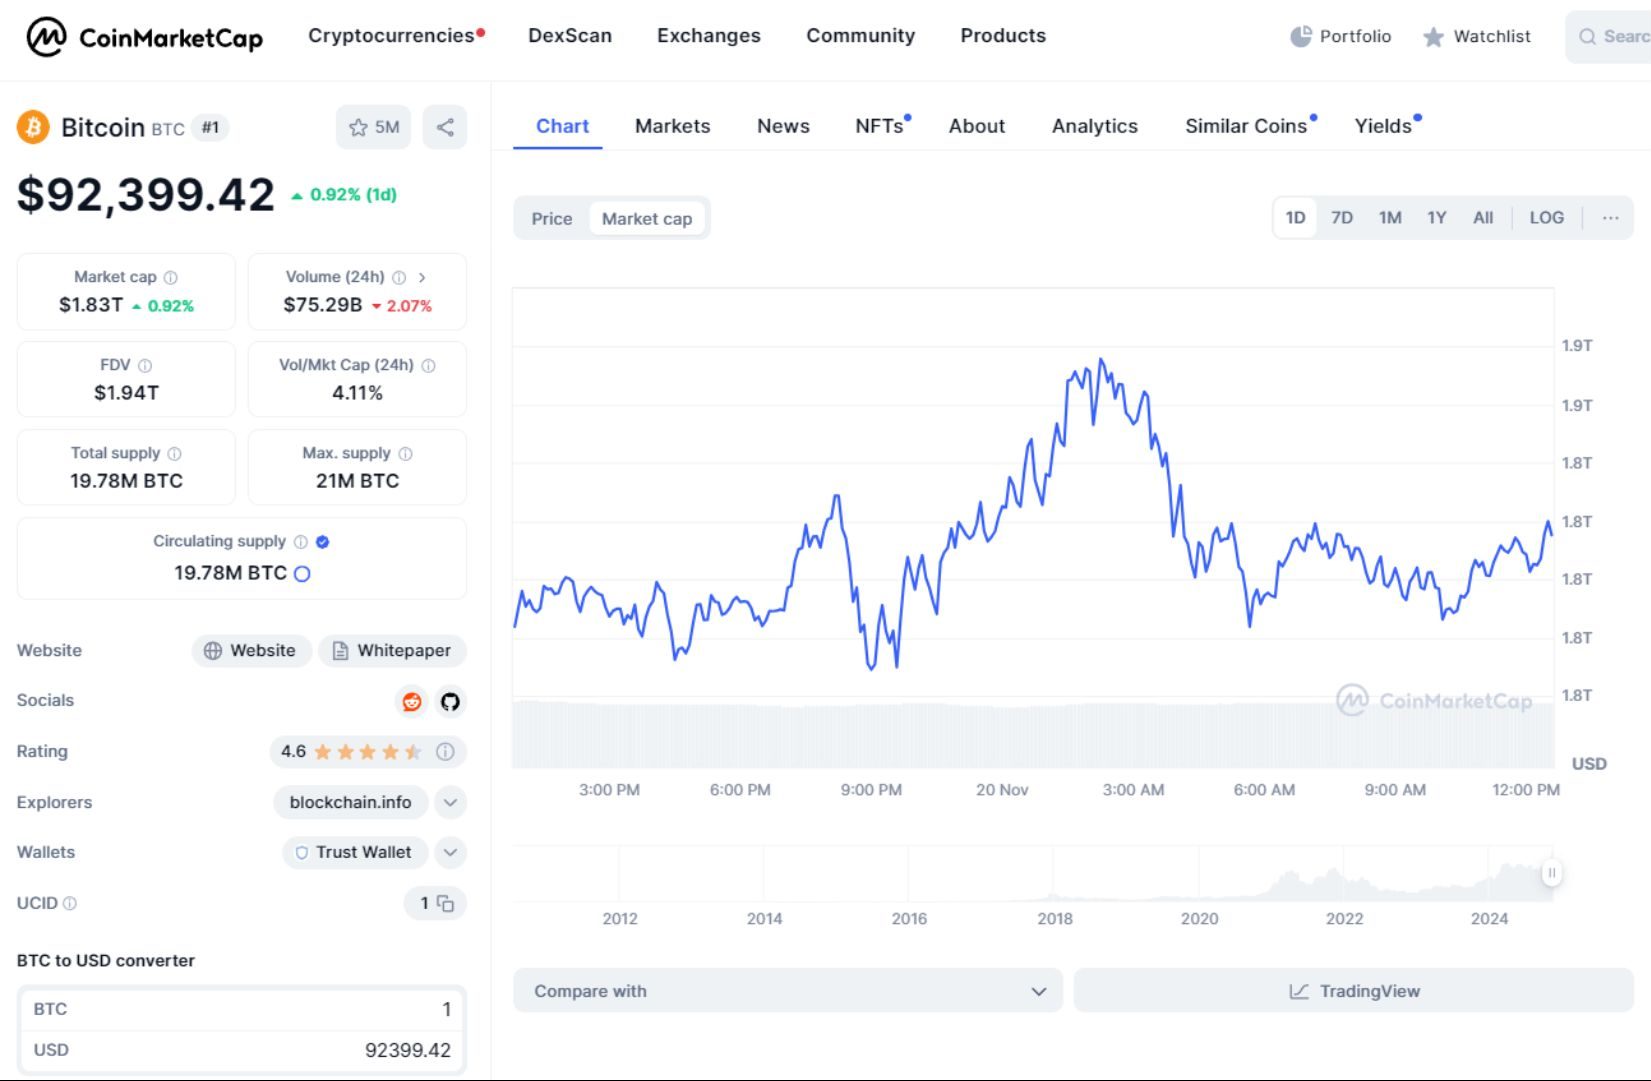Enable LOG scale on the chart
This screenshot has height=1081, width=1651.
tap(1546, 217)
